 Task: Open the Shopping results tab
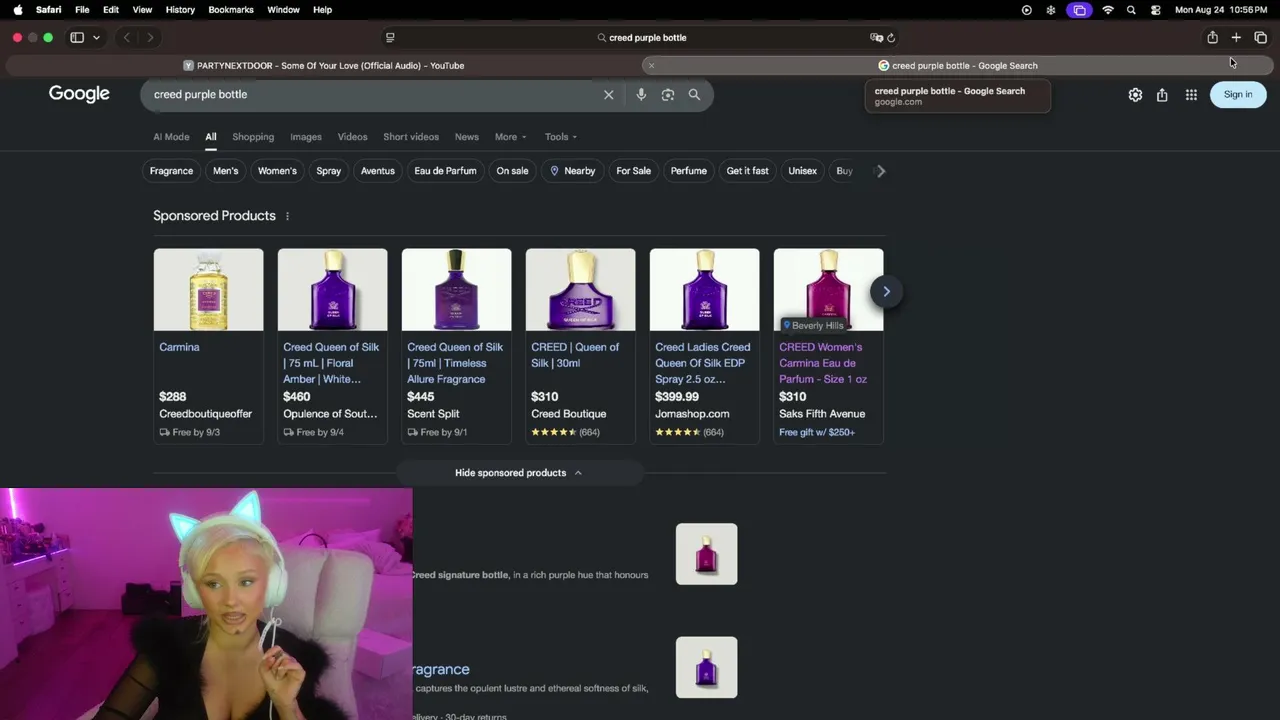253,137
